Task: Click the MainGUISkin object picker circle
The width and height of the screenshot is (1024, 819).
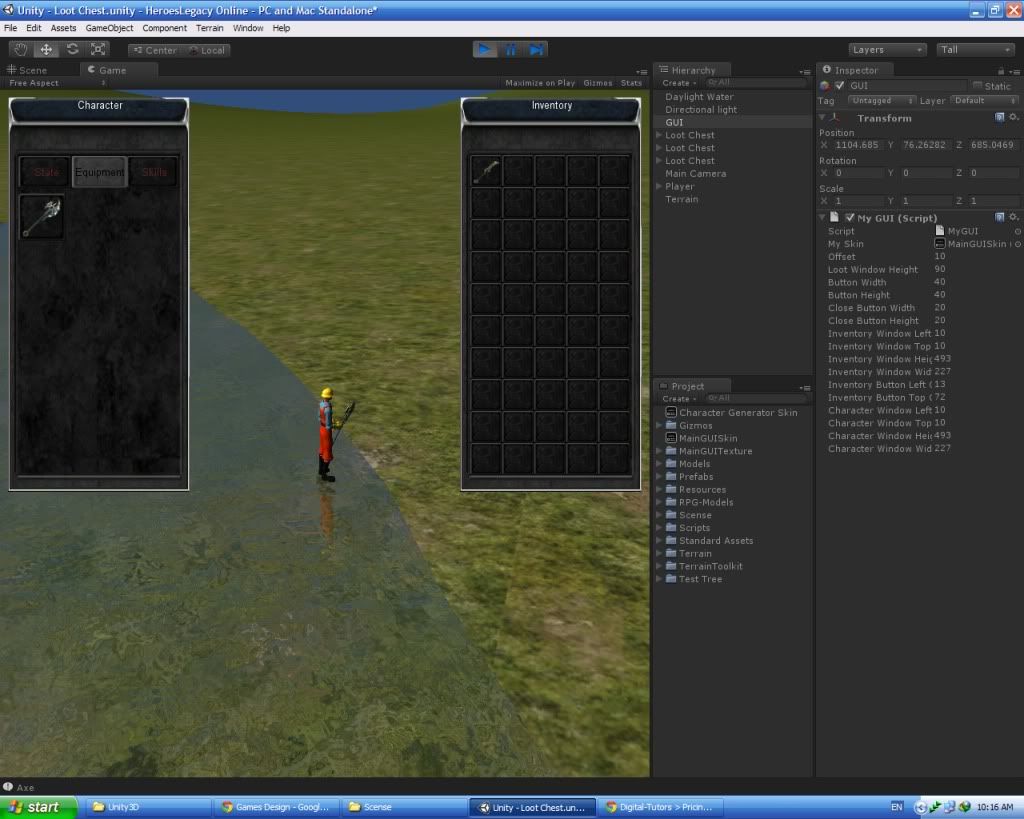Action: tap(1017, 244)
